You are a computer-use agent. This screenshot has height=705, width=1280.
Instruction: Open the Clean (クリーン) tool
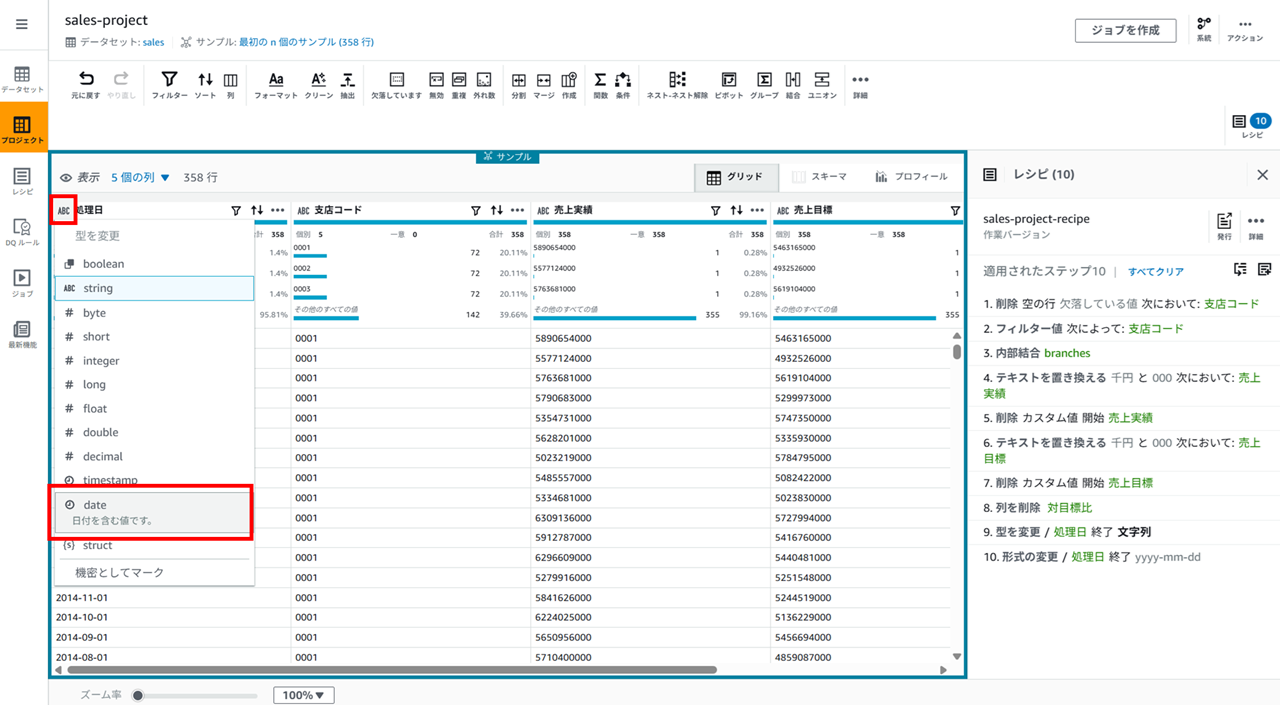(x=318, y=84)
